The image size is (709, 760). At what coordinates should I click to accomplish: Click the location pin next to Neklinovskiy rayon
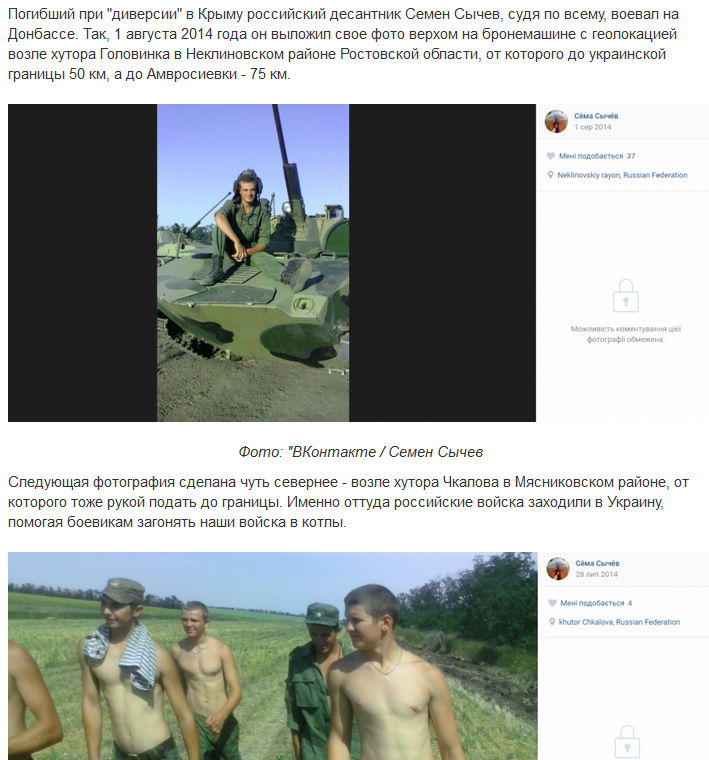tap(550, 175)
